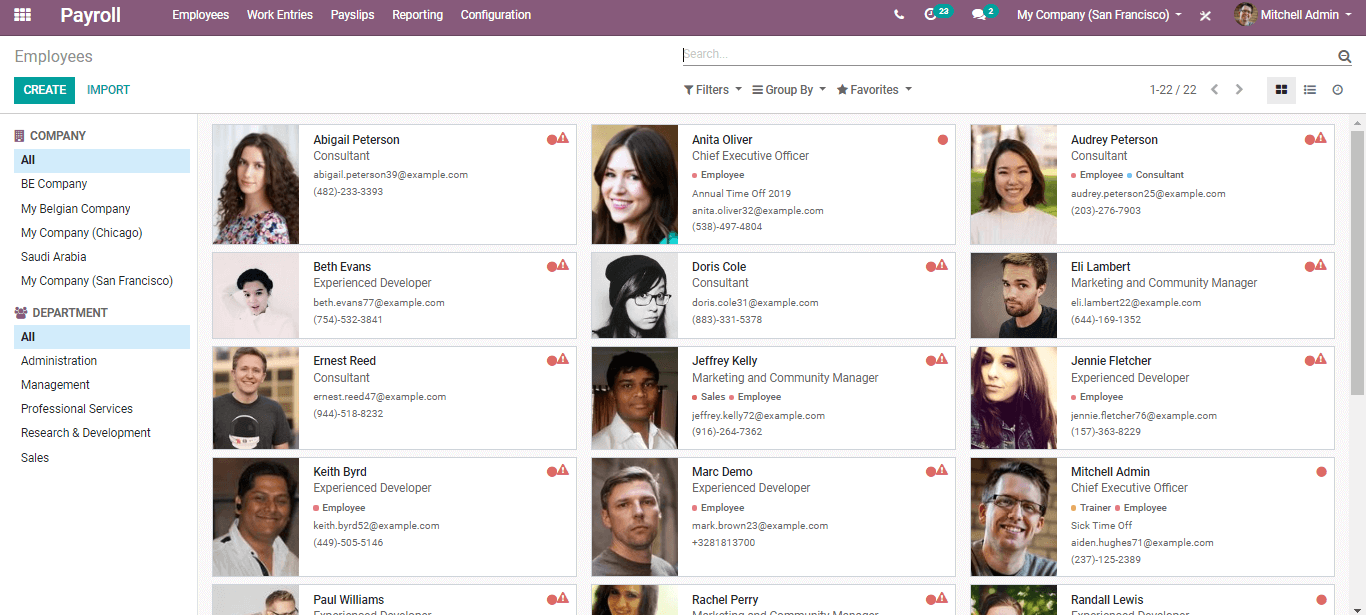Open the Favorites dropdown
Image resolution: width=1366 pixels, height=615 pixels.
[x=874, y=90]
